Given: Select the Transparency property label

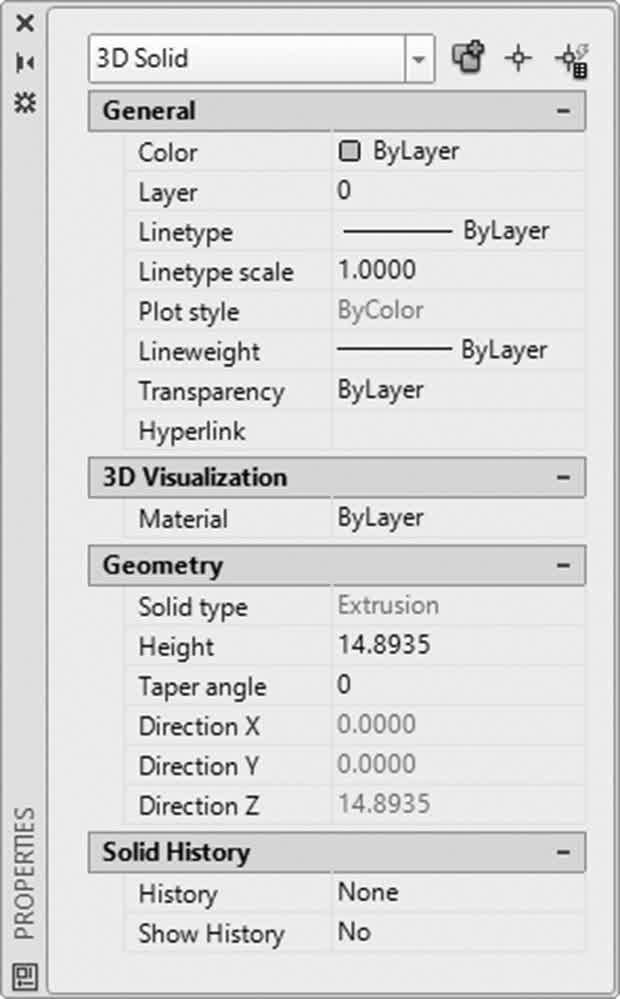Looking at the screenshot, I should pos(211,392).
